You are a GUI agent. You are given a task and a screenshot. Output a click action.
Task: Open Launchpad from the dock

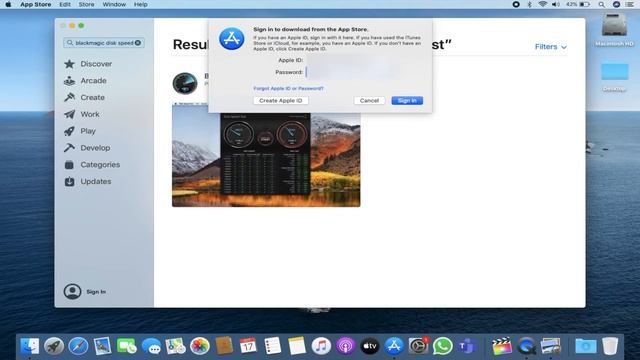[x=54, y=346]
